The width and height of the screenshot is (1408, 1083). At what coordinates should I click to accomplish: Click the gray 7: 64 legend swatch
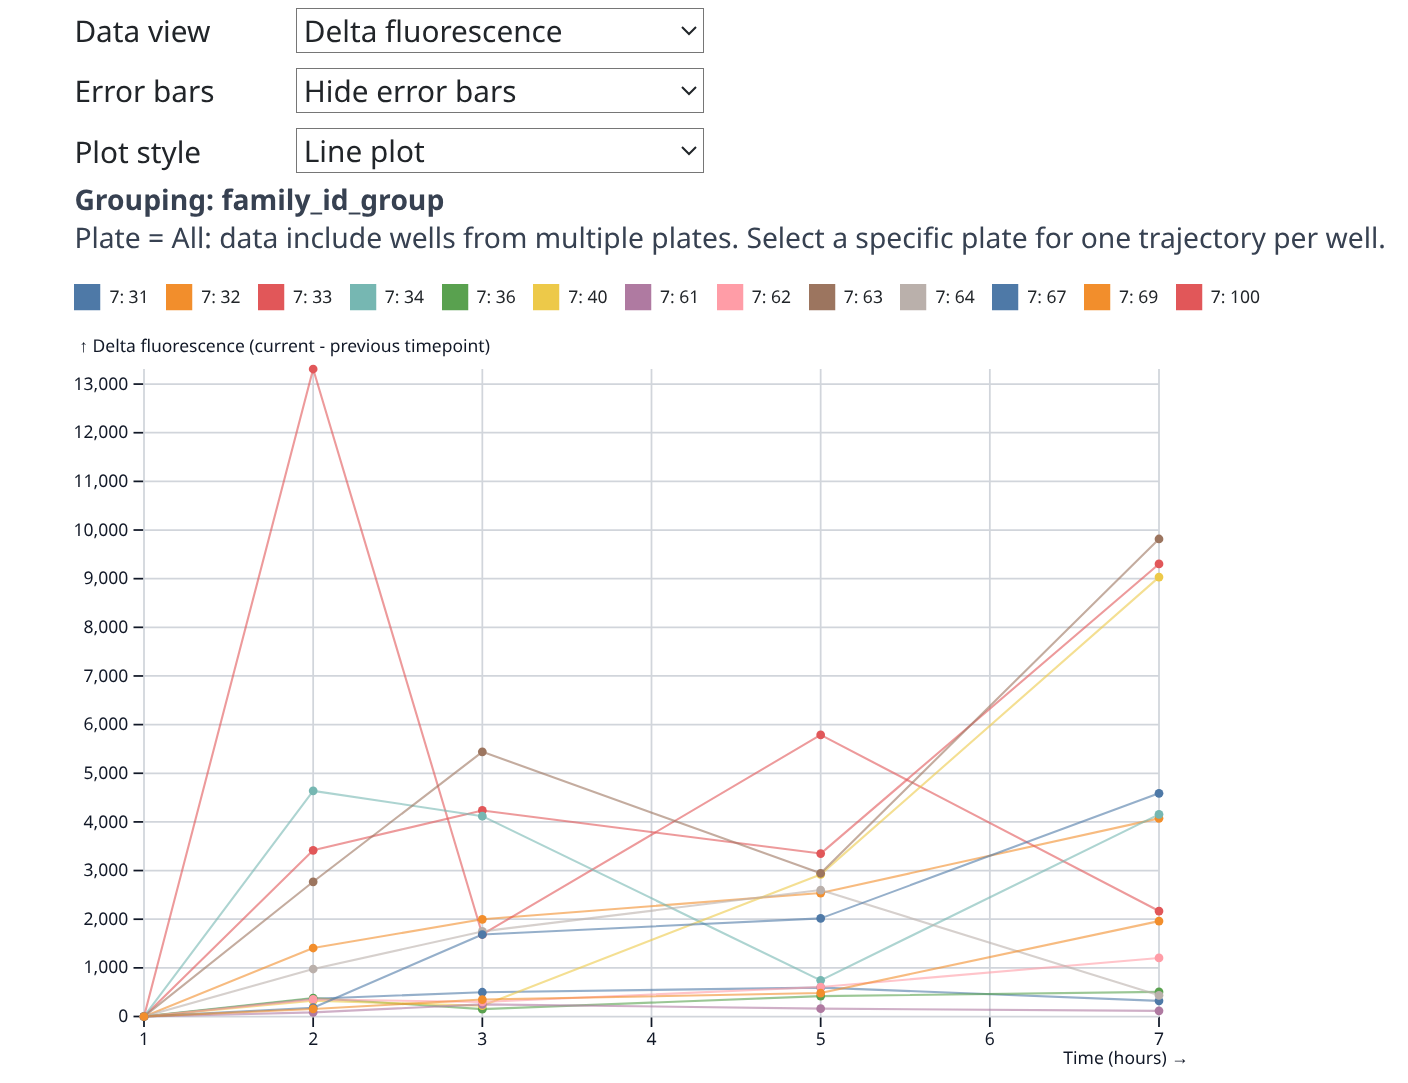click(x=914, y=297)
